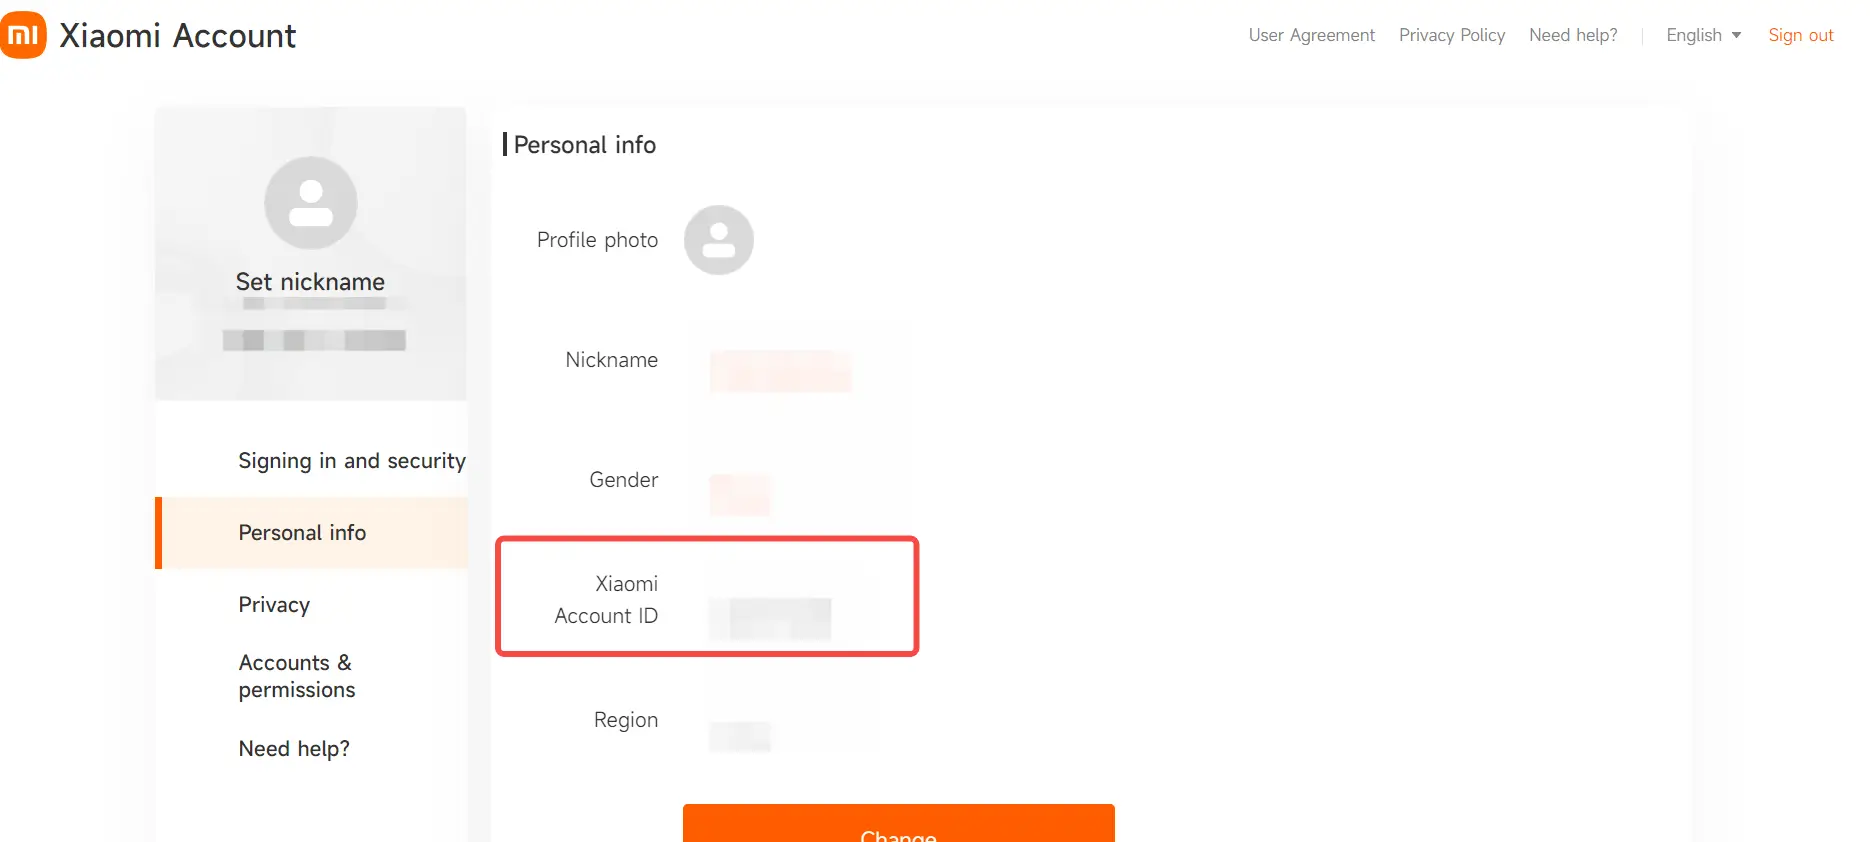Open the User Agreement page
1870x842 pixels.
click(1311, 35)
